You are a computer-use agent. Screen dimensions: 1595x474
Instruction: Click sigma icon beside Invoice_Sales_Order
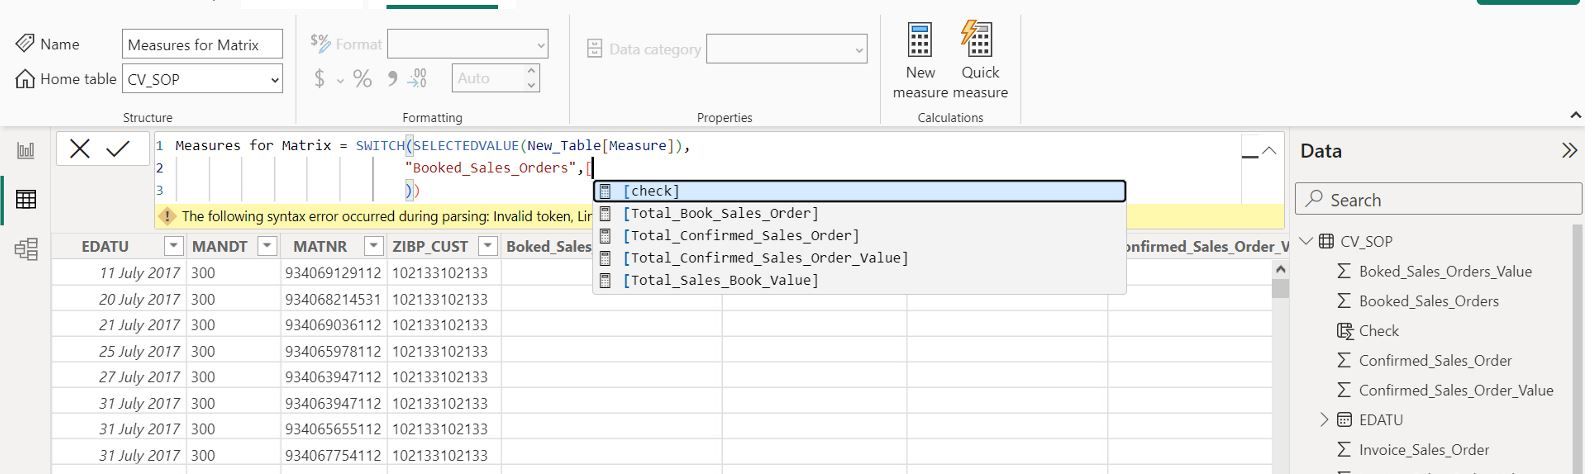click(x=1345, y=450)
